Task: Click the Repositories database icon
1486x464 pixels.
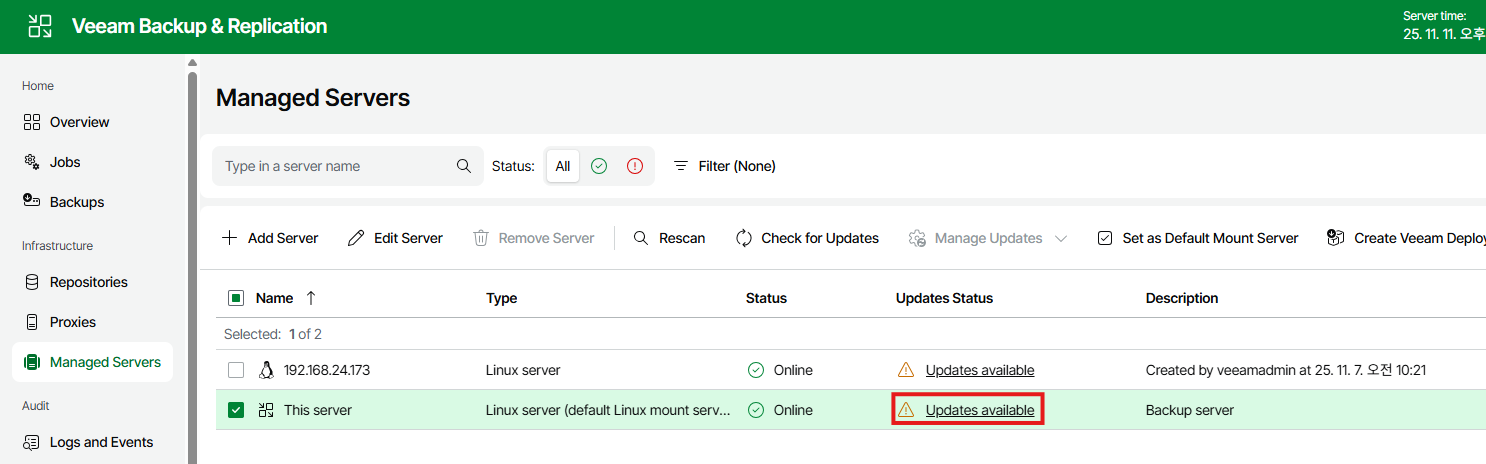Action: pyautogui.click(x=32, y=282)
